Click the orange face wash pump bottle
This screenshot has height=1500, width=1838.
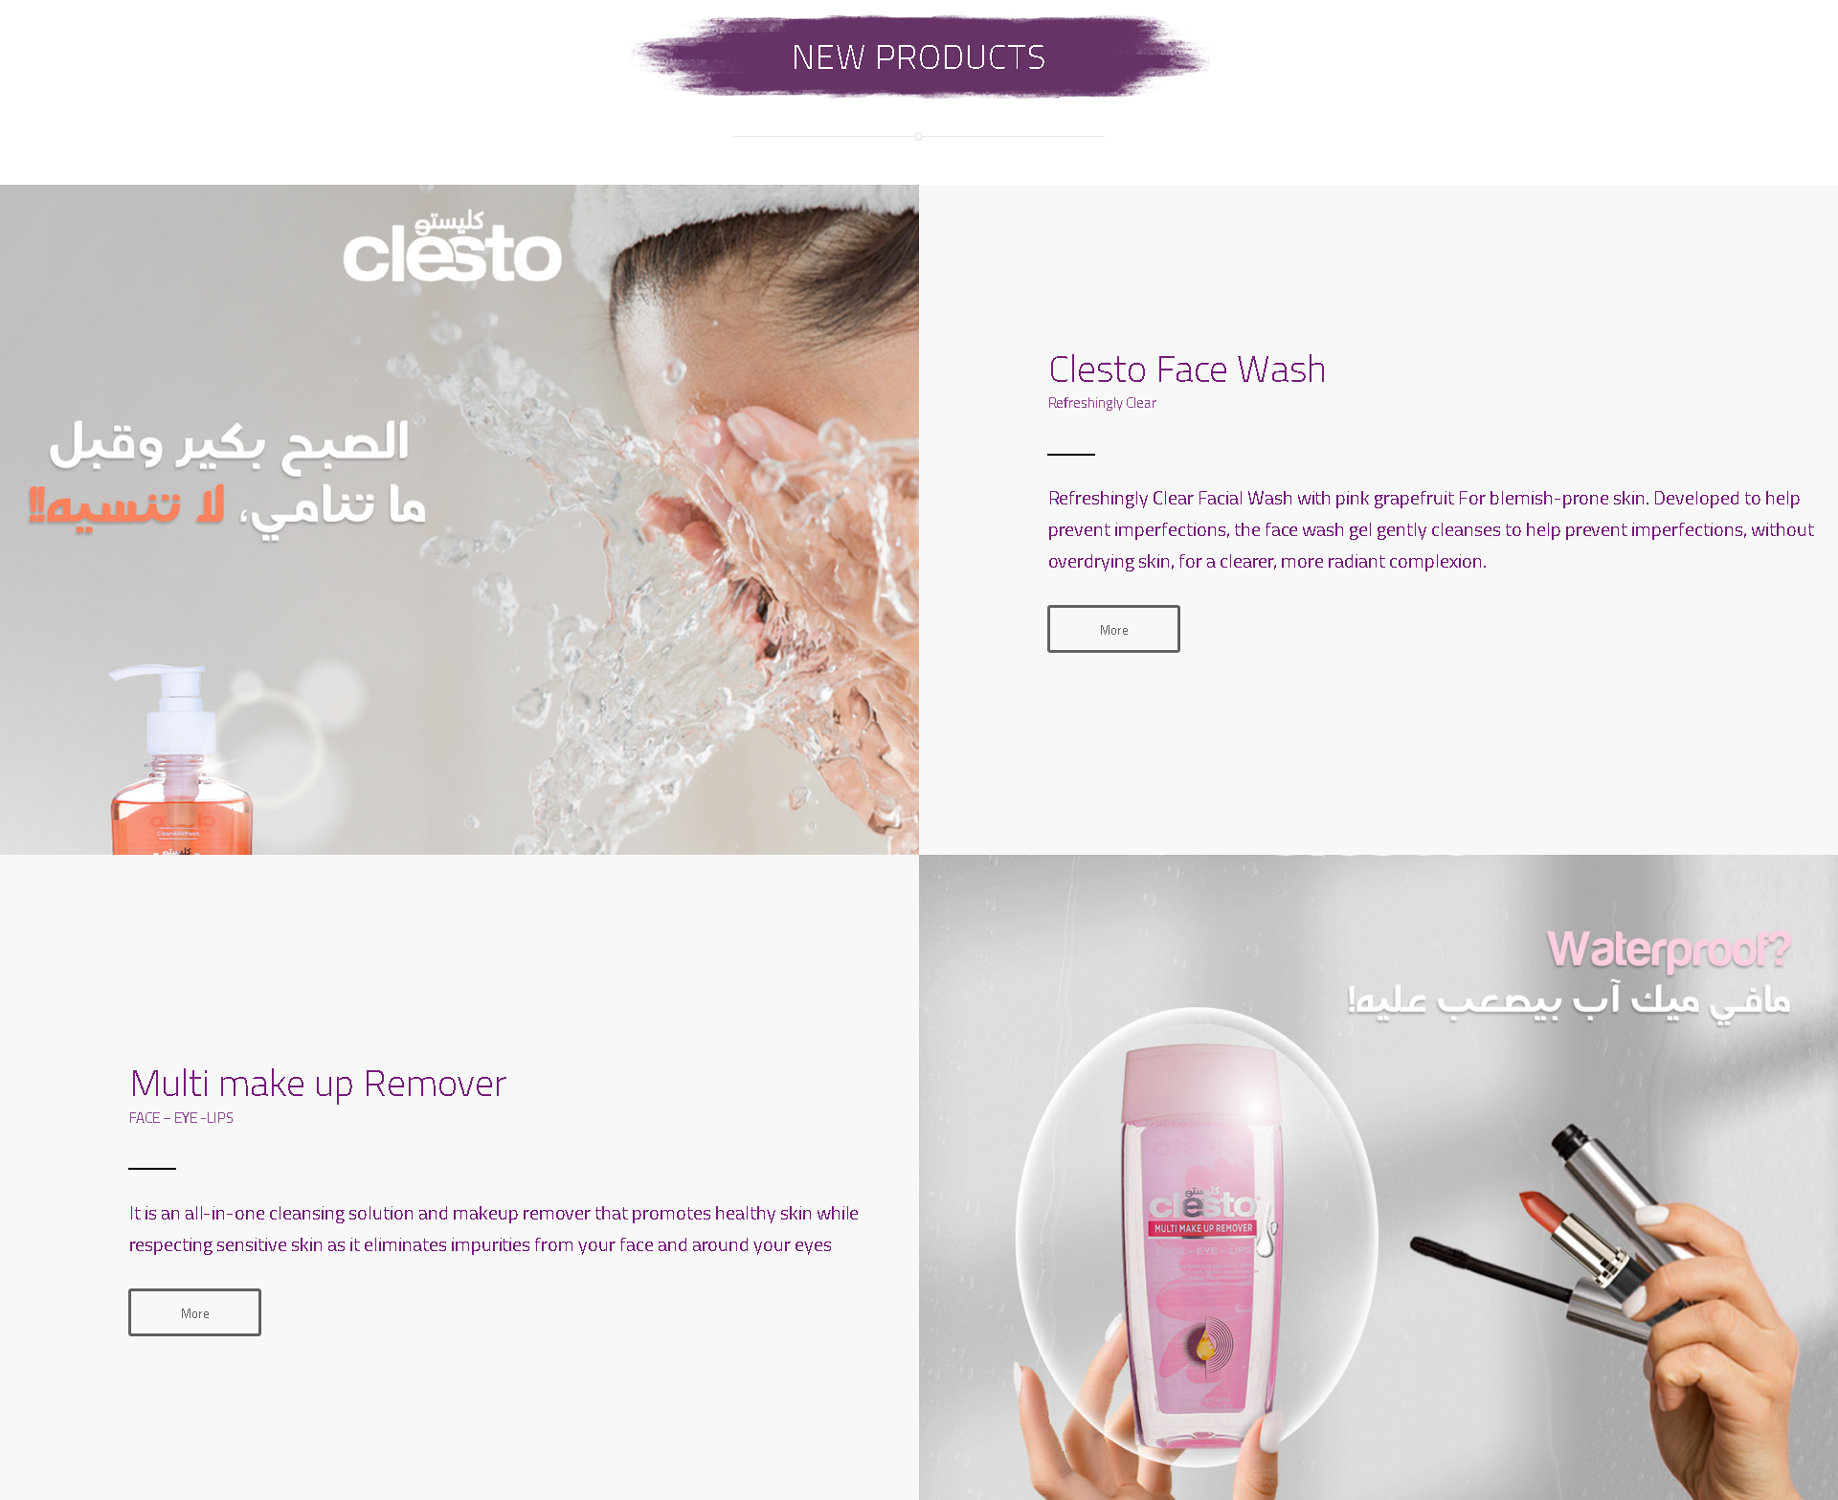click(181, 760)
